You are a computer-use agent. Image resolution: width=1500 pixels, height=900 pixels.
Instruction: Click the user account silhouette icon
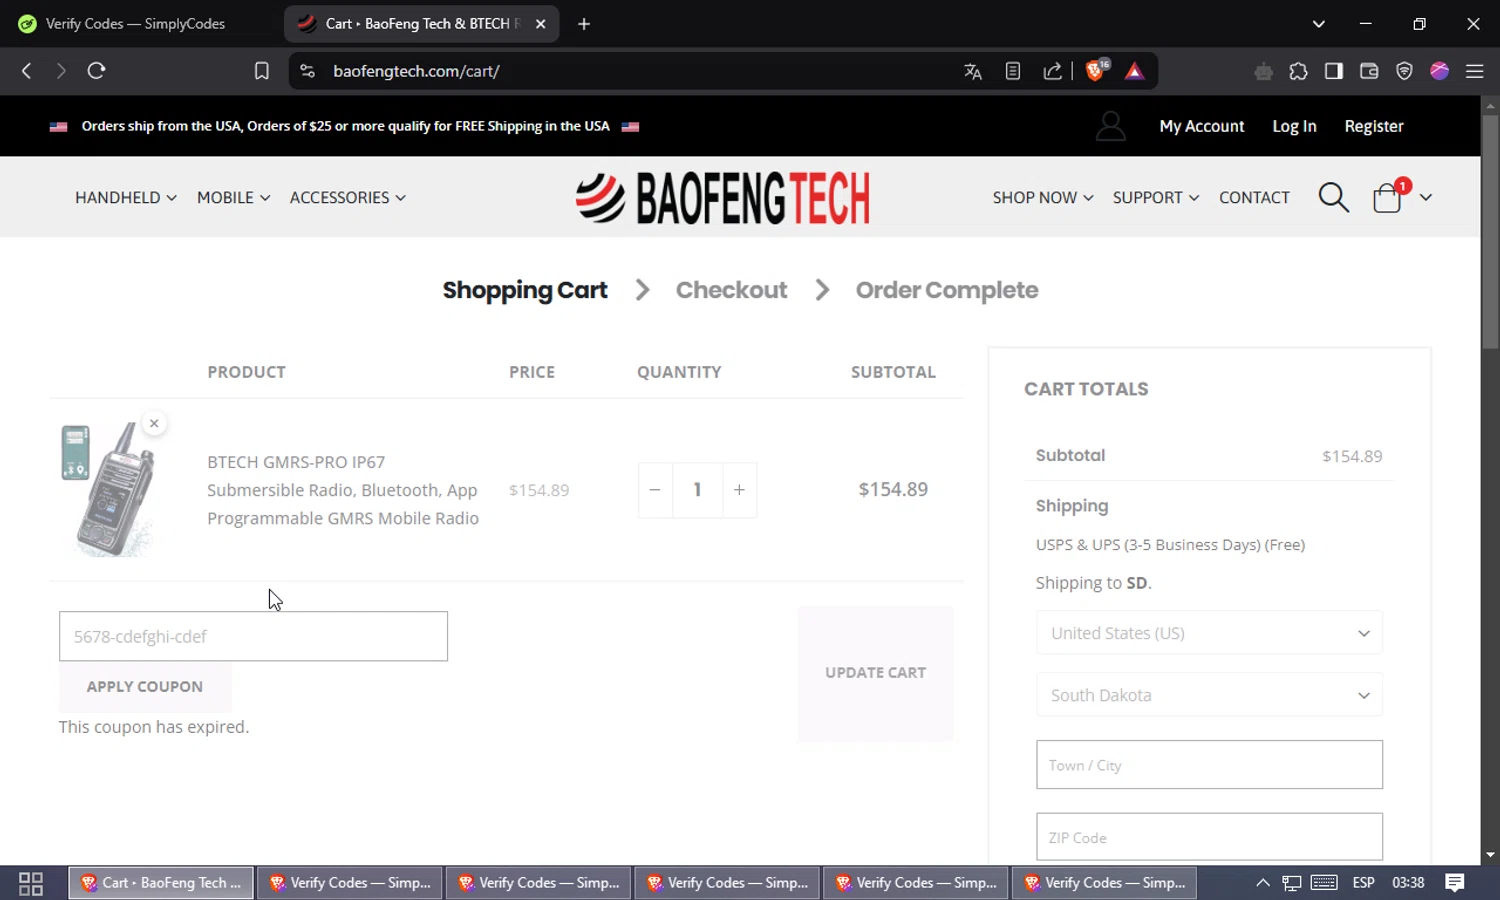point(1111,126)
